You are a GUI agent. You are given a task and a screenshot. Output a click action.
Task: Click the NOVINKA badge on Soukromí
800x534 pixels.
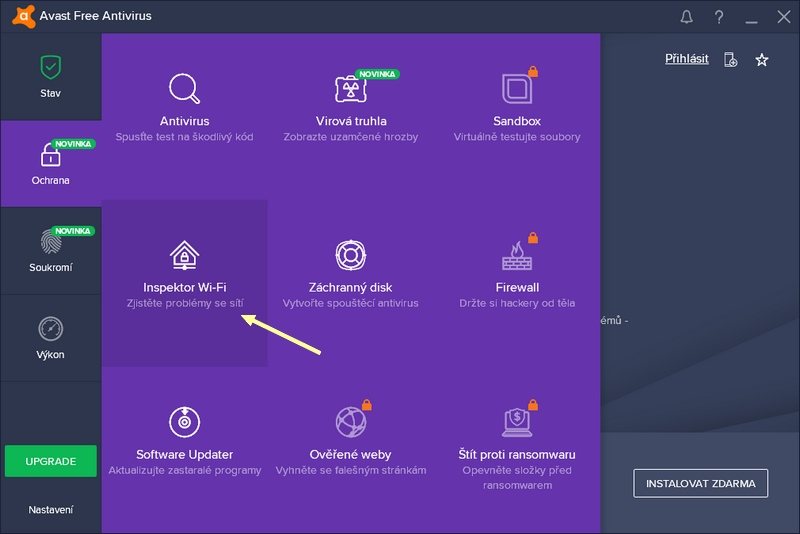pos(73,231)
